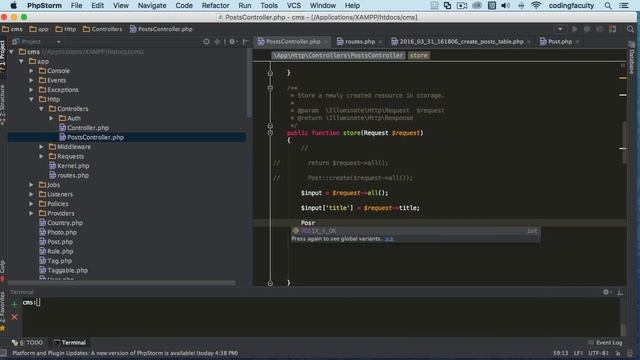
Task: Click the volume icon in menu bar
Action: [x=505, y=5]
